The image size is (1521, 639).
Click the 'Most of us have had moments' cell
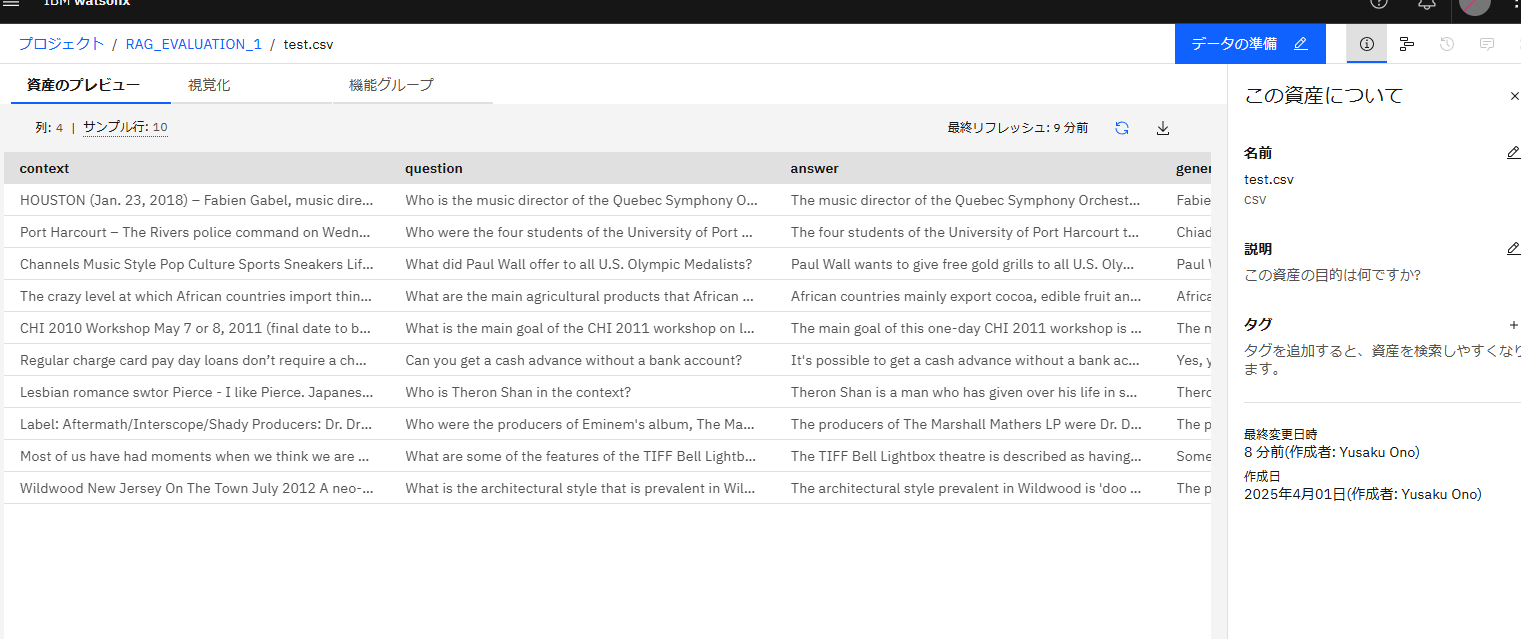pos(196,456)
